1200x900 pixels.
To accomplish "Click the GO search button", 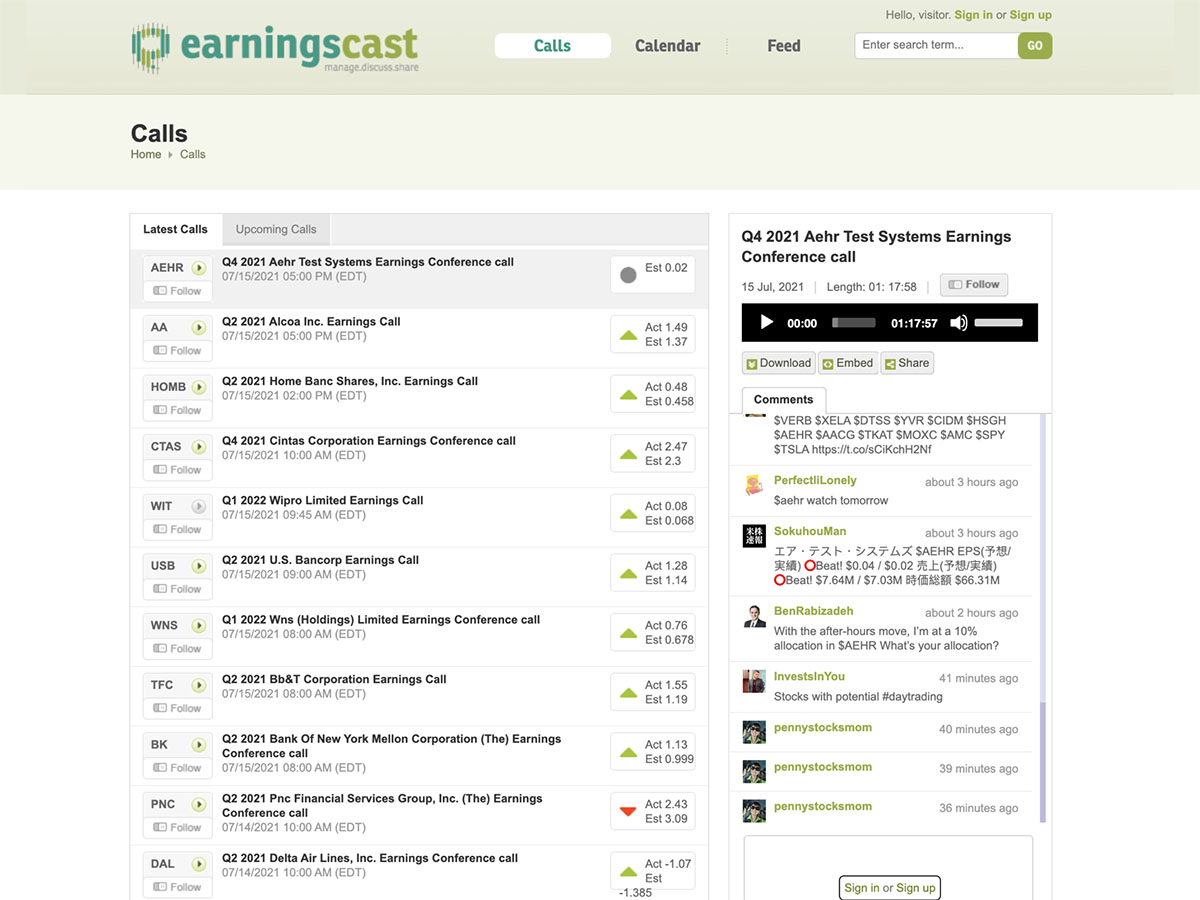I will pyautogui.click(x=1035, y=46).
